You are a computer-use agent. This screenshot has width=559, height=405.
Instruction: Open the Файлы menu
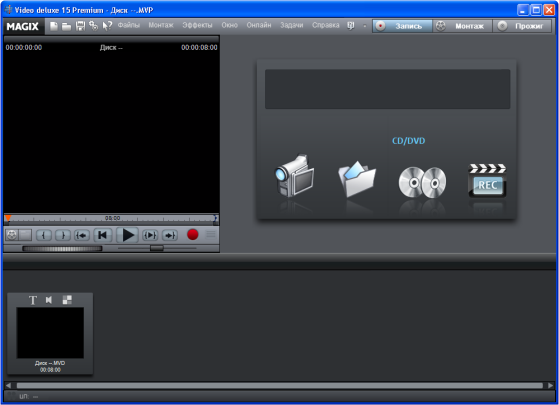coord(129,25)
